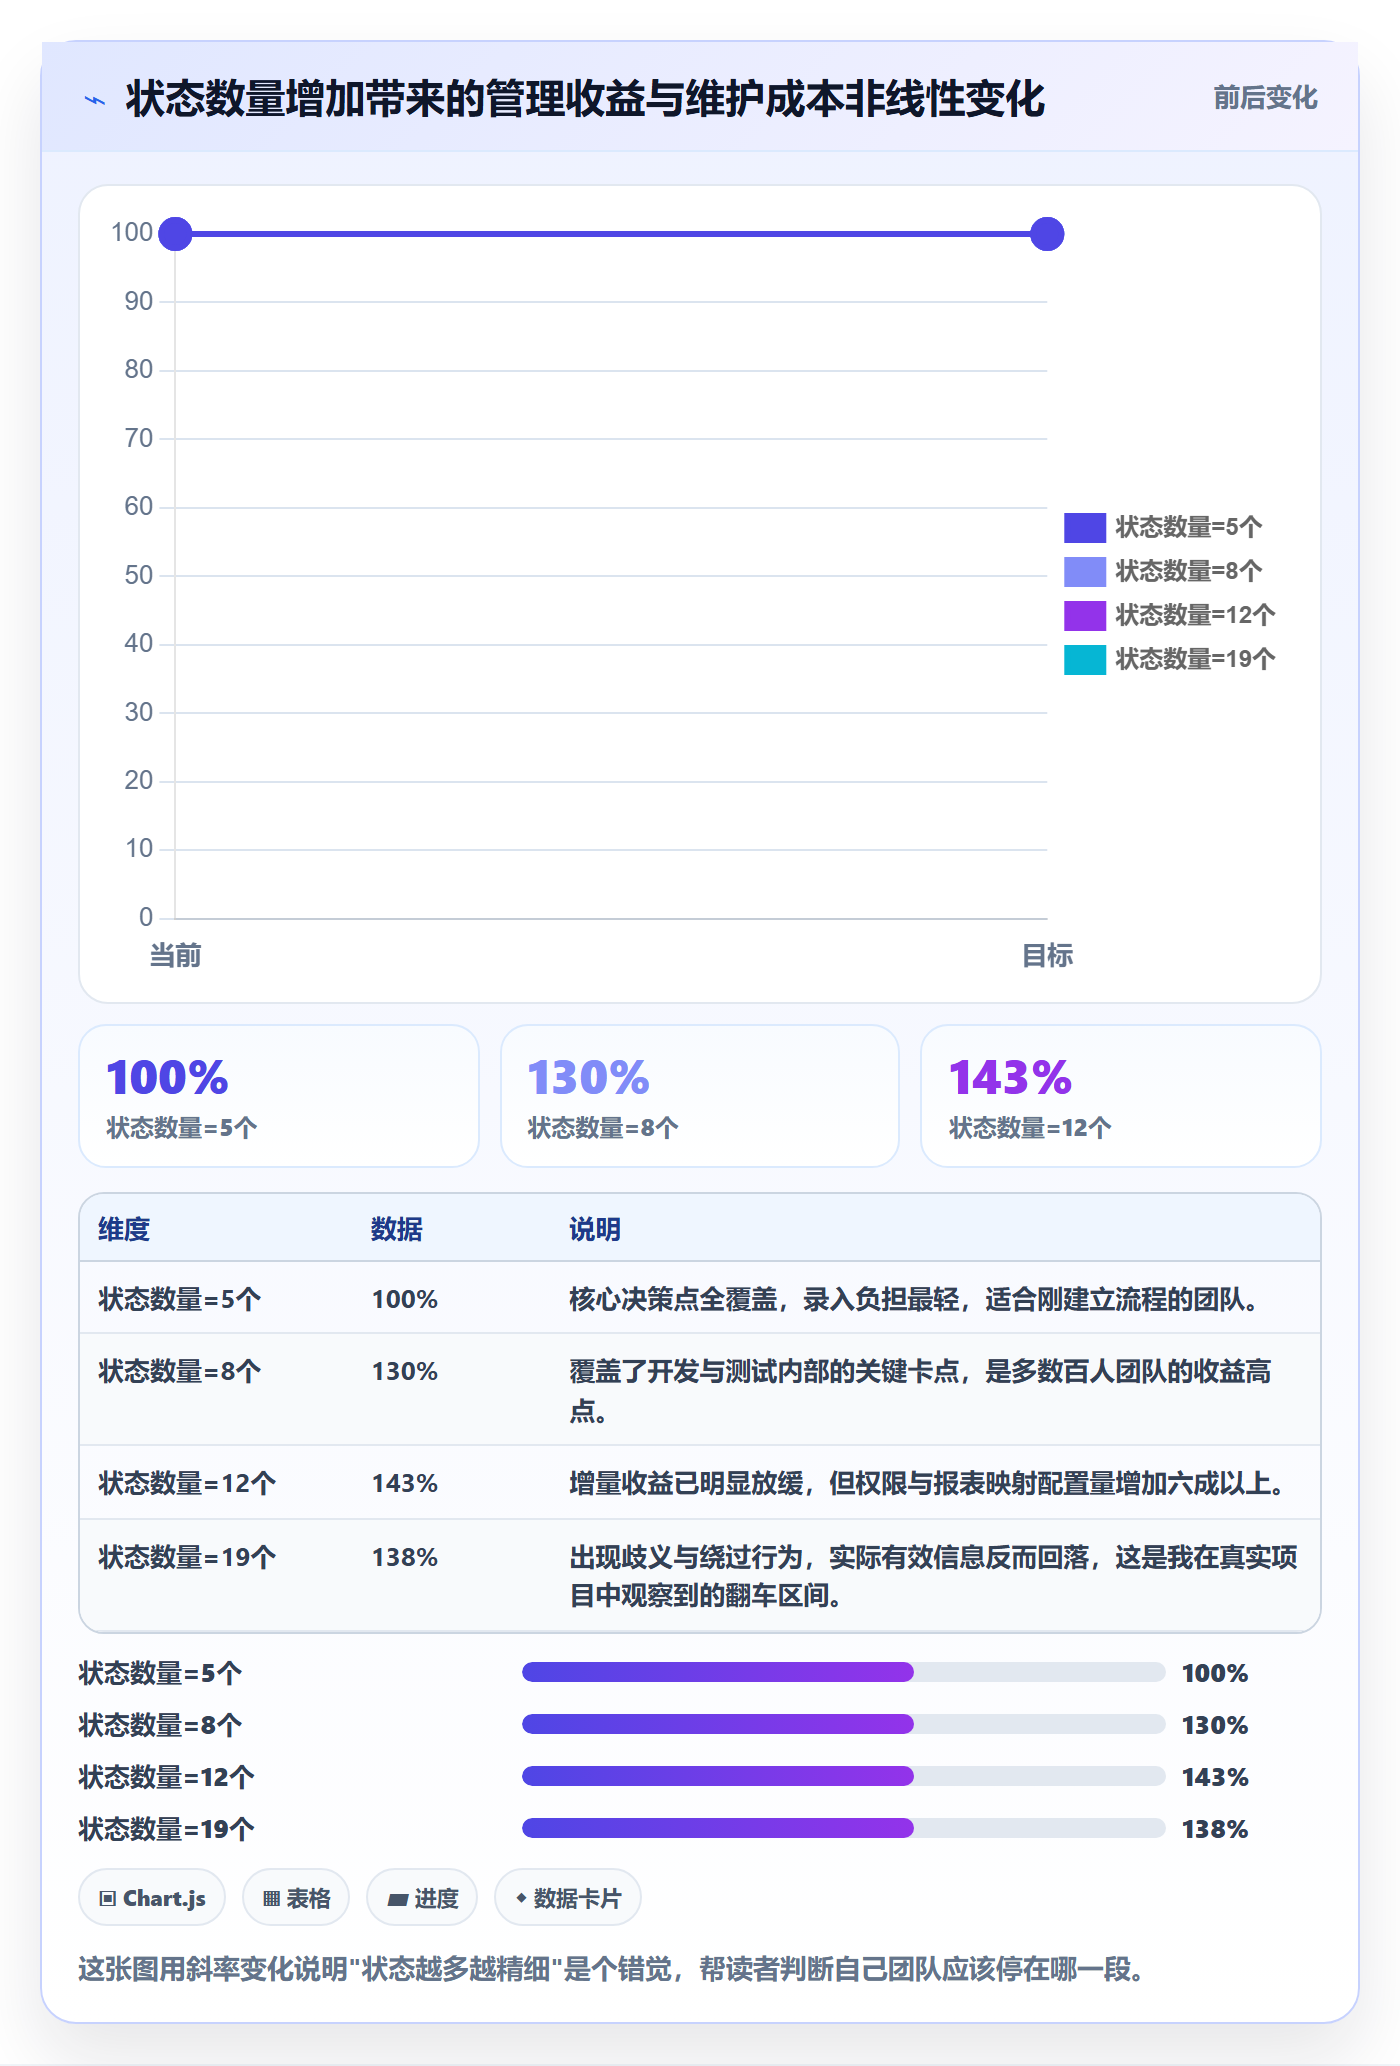Click the Chart.js chip
1400x2066 pixels.
tap(152, 1897)
